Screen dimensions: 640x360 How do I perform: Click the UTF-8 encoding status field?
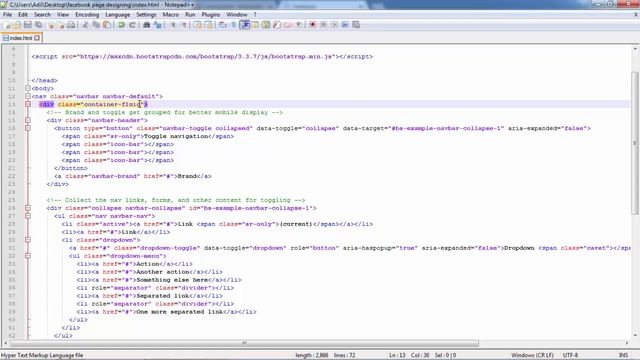[570, 355]
